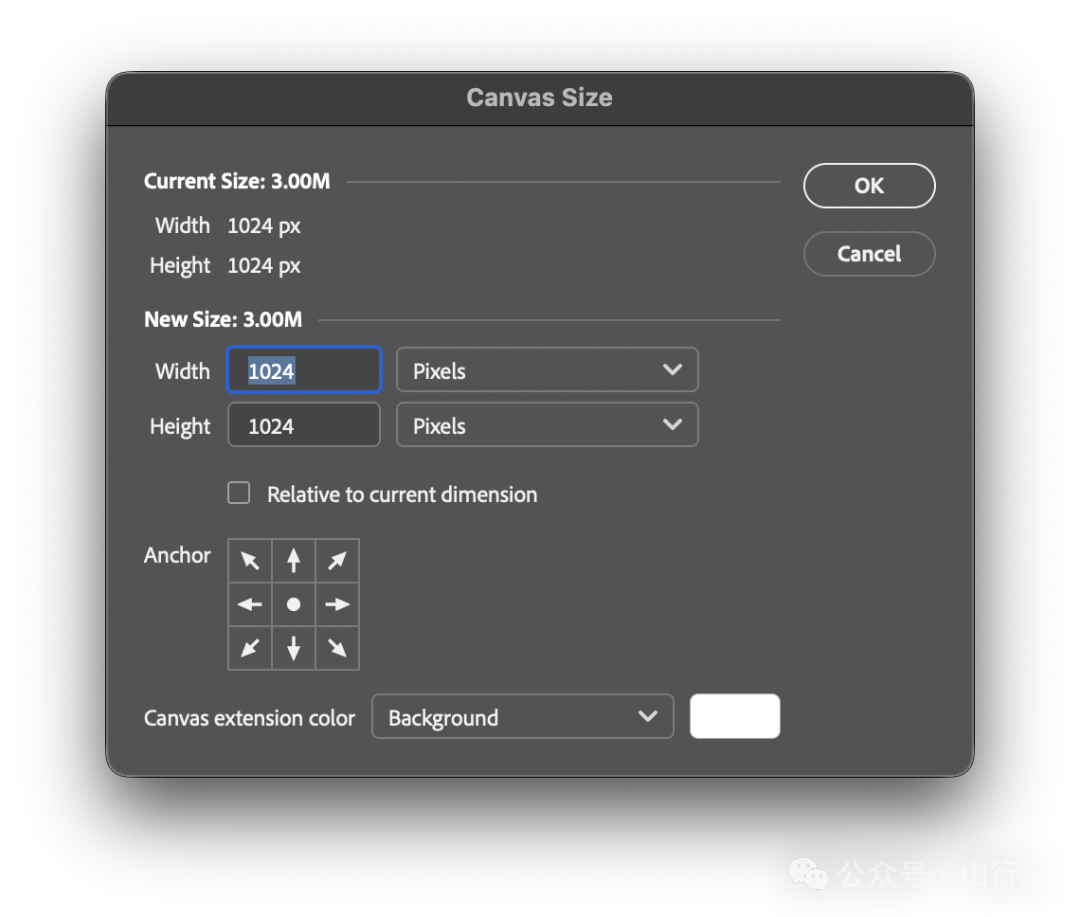Set anchor to middle-left arrow
Image resolution: width=1080 pixels, height=917 pixels.
coord(250,604)
